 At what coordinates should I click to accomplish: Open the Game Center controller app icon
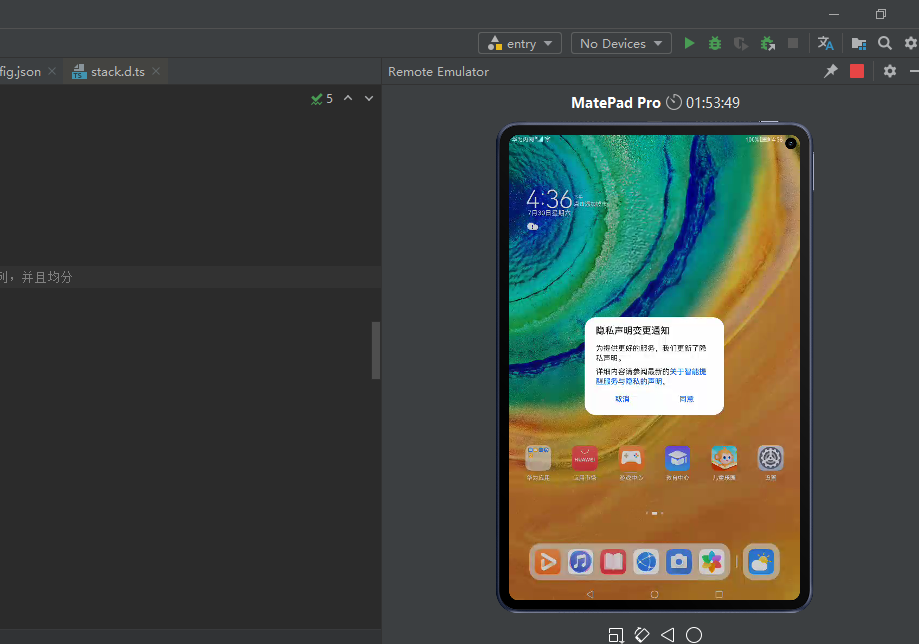(x=631, y=458)
